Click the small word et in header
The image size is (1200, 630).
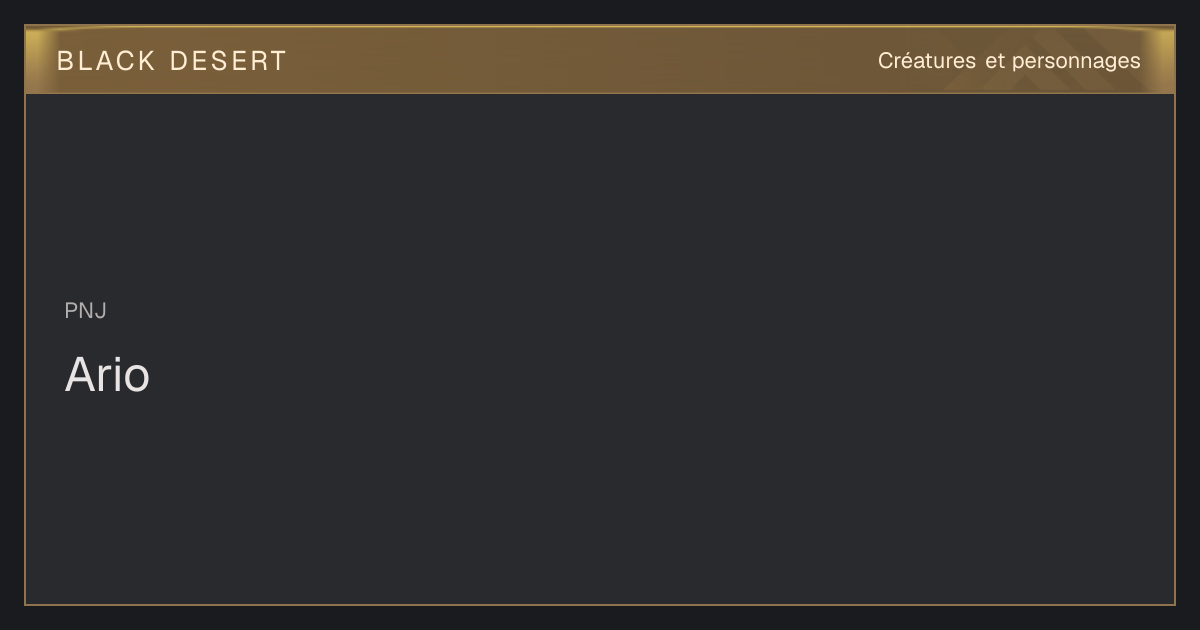tap(994, 61)
